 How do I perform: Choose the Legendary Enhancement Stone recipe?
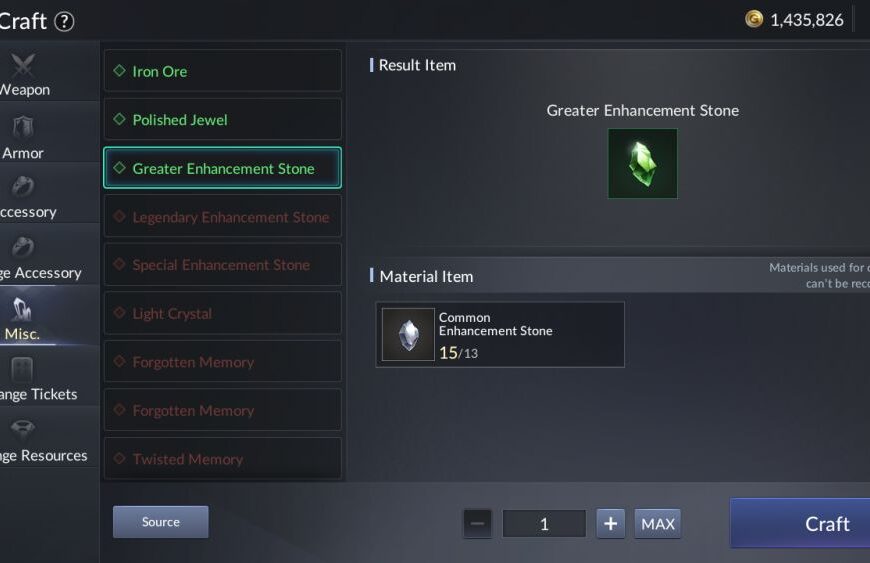click(222, 216)
